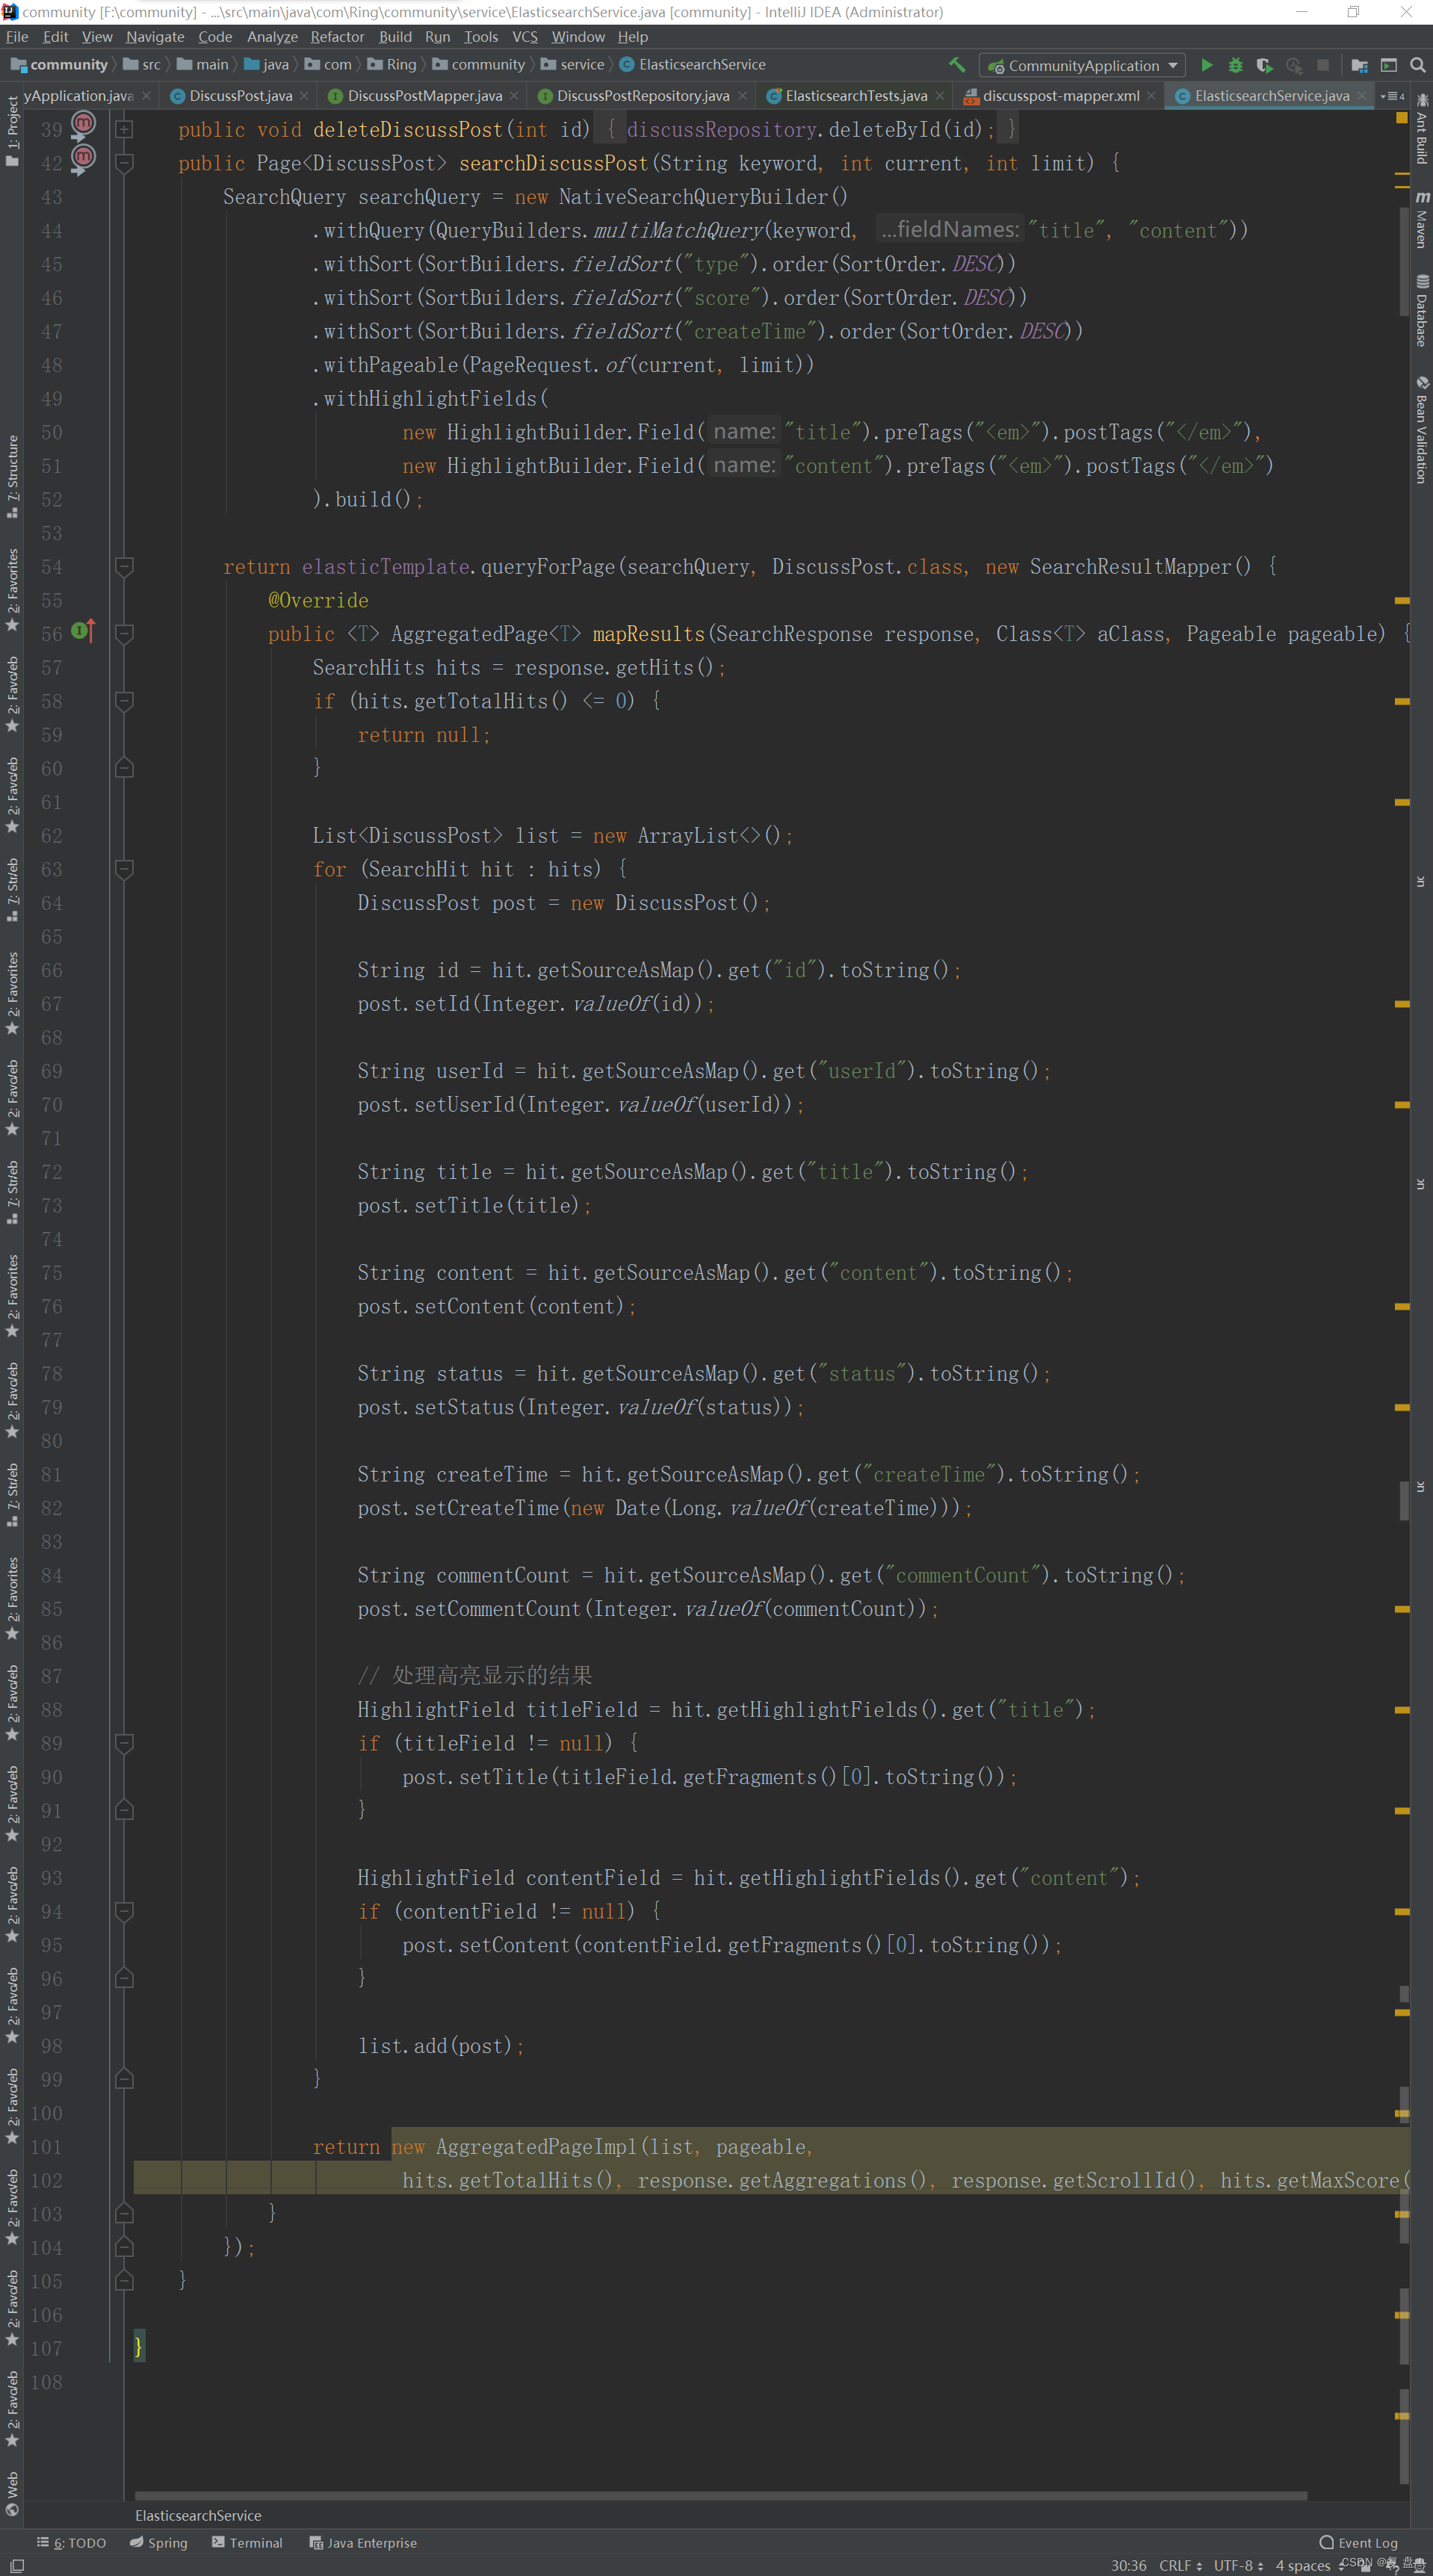The height and width of the screenshot is (2576, 1433).
Task: Open the Event Log
Action: [x=1358, y=2542]
